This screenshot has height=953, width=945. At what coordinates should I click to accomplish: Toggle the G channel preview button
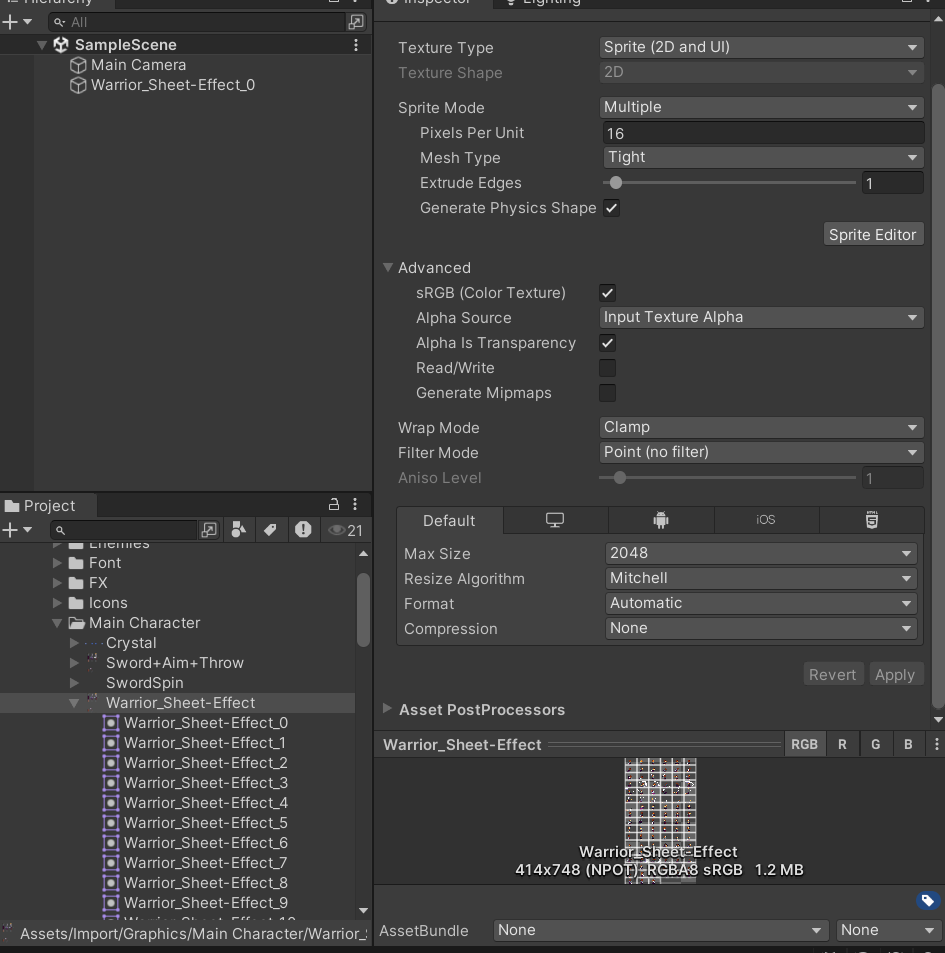876,745
